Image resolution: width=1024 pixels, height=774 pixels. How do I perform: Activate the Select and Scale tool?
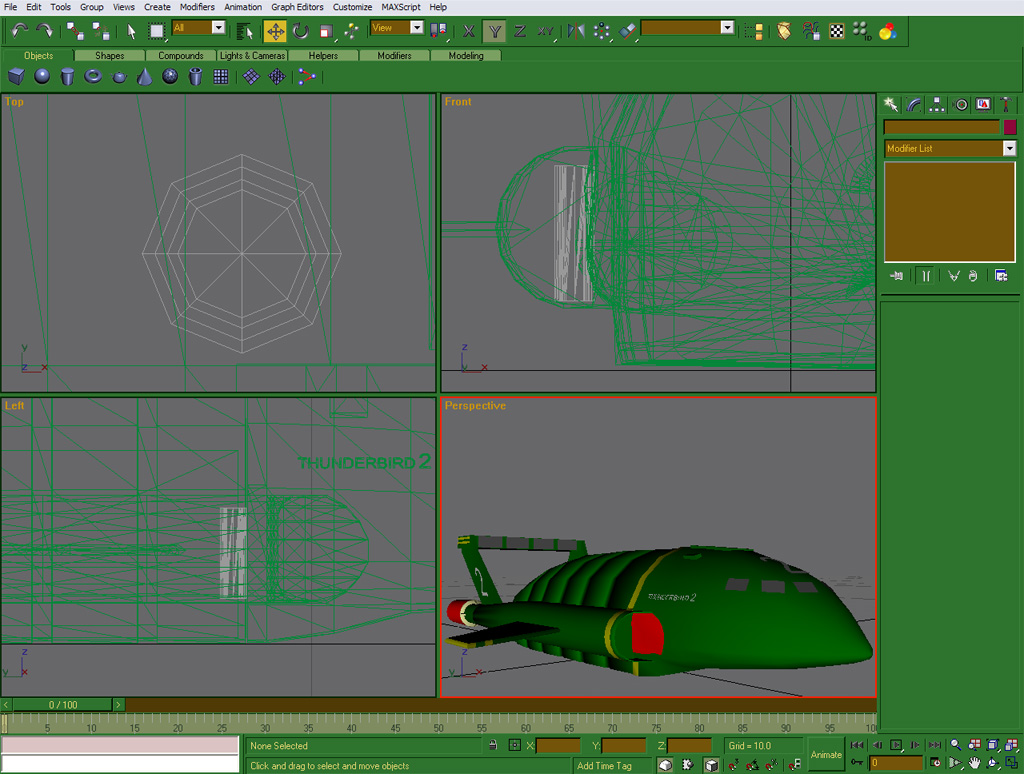tap(327, 31)
